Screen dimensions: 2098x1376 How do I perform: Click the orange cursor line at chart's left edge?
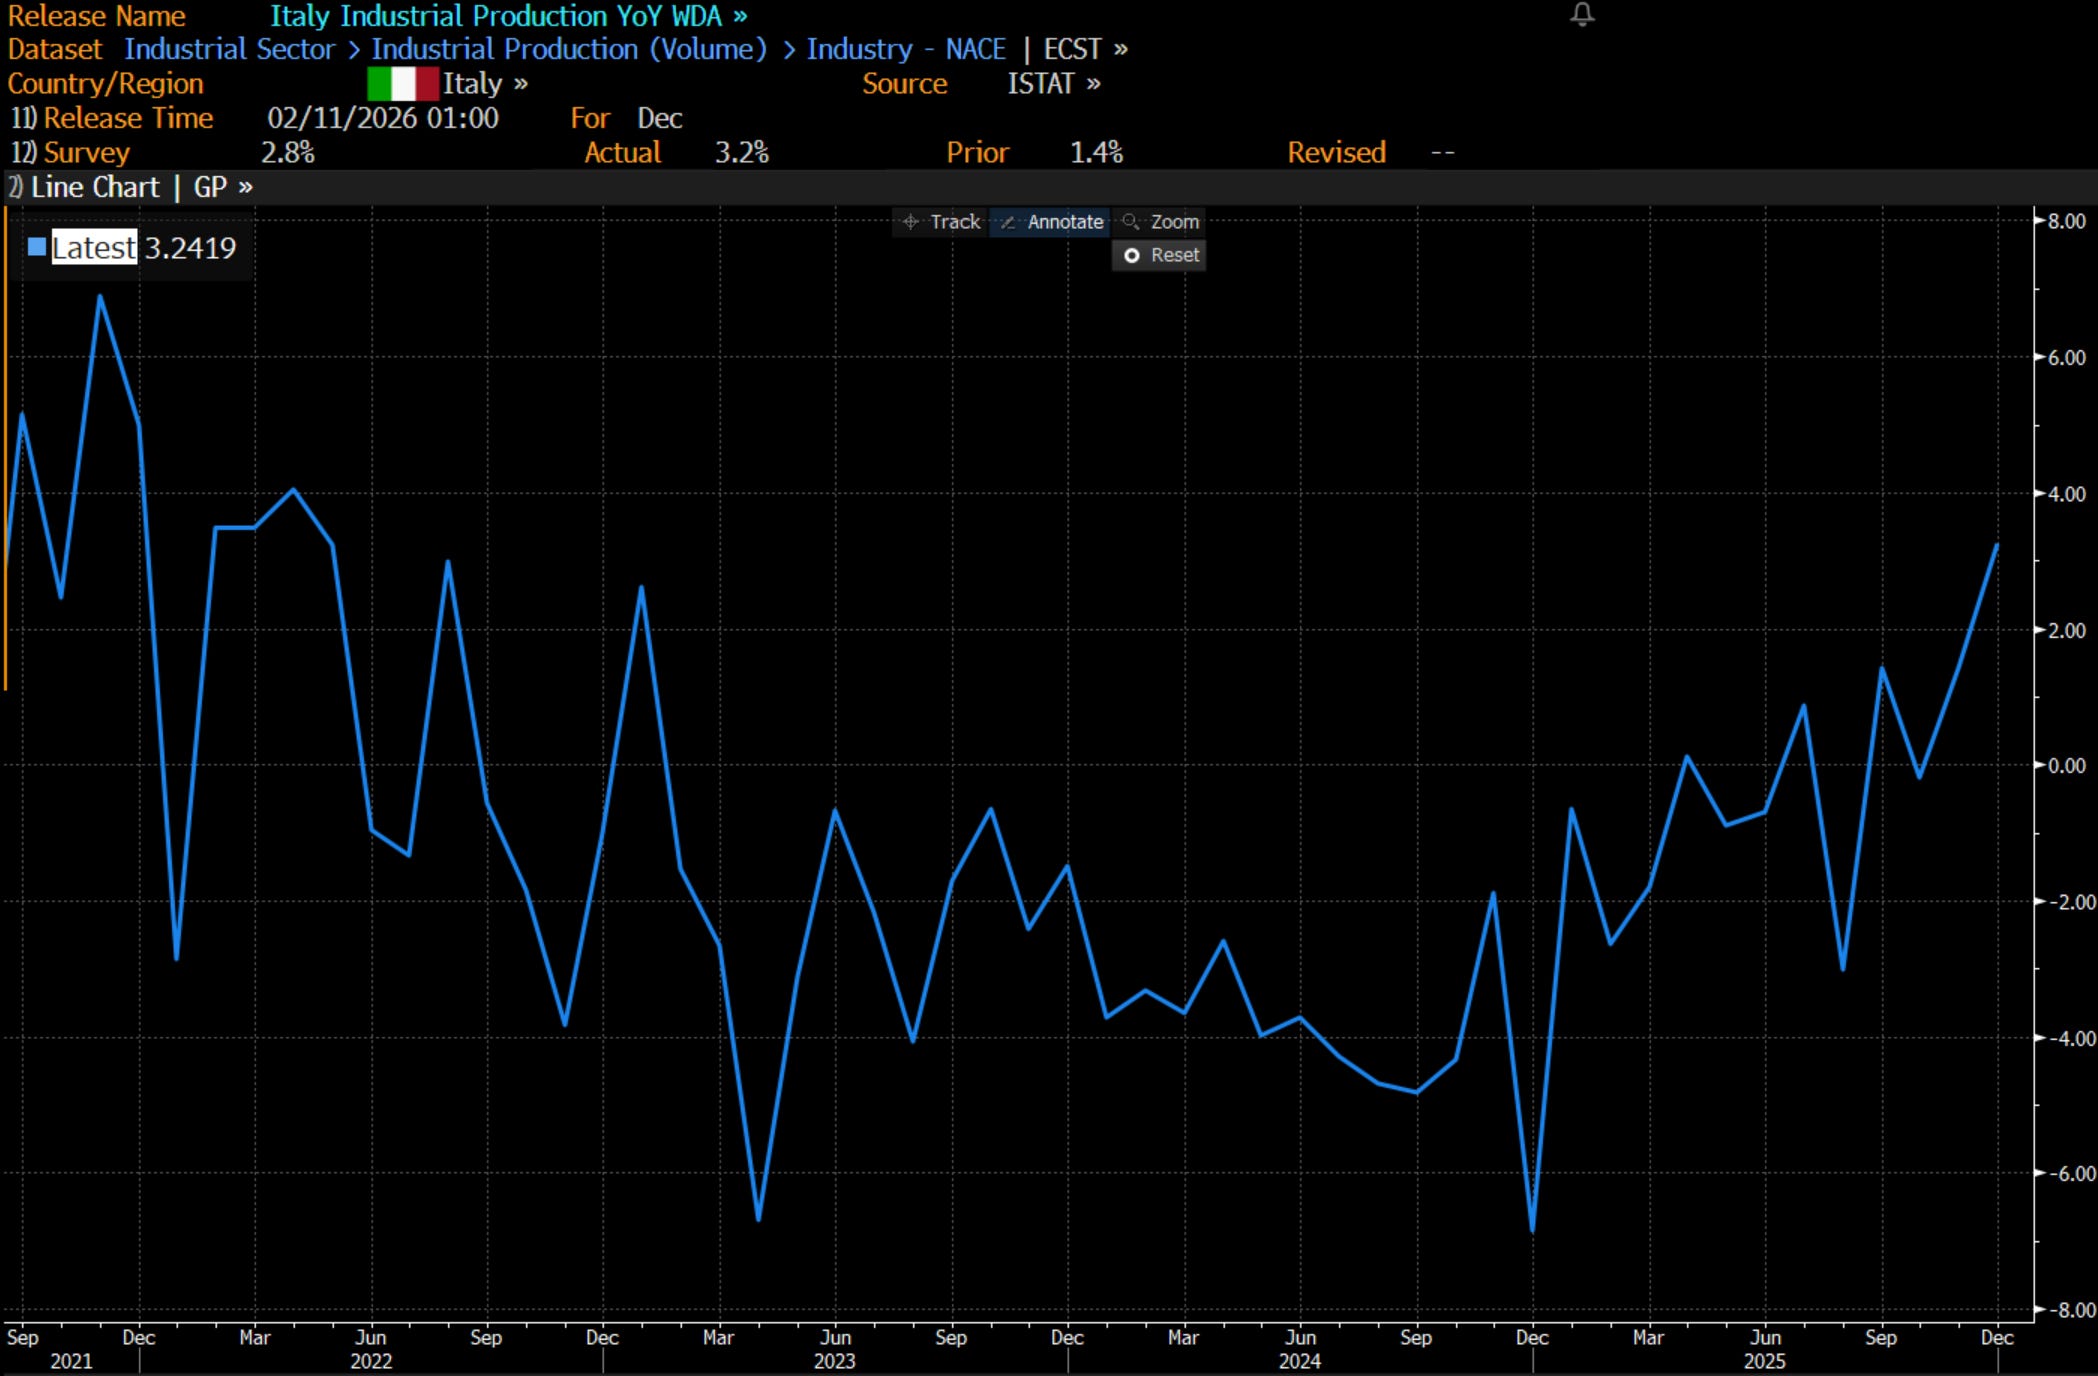click(5, 450)
